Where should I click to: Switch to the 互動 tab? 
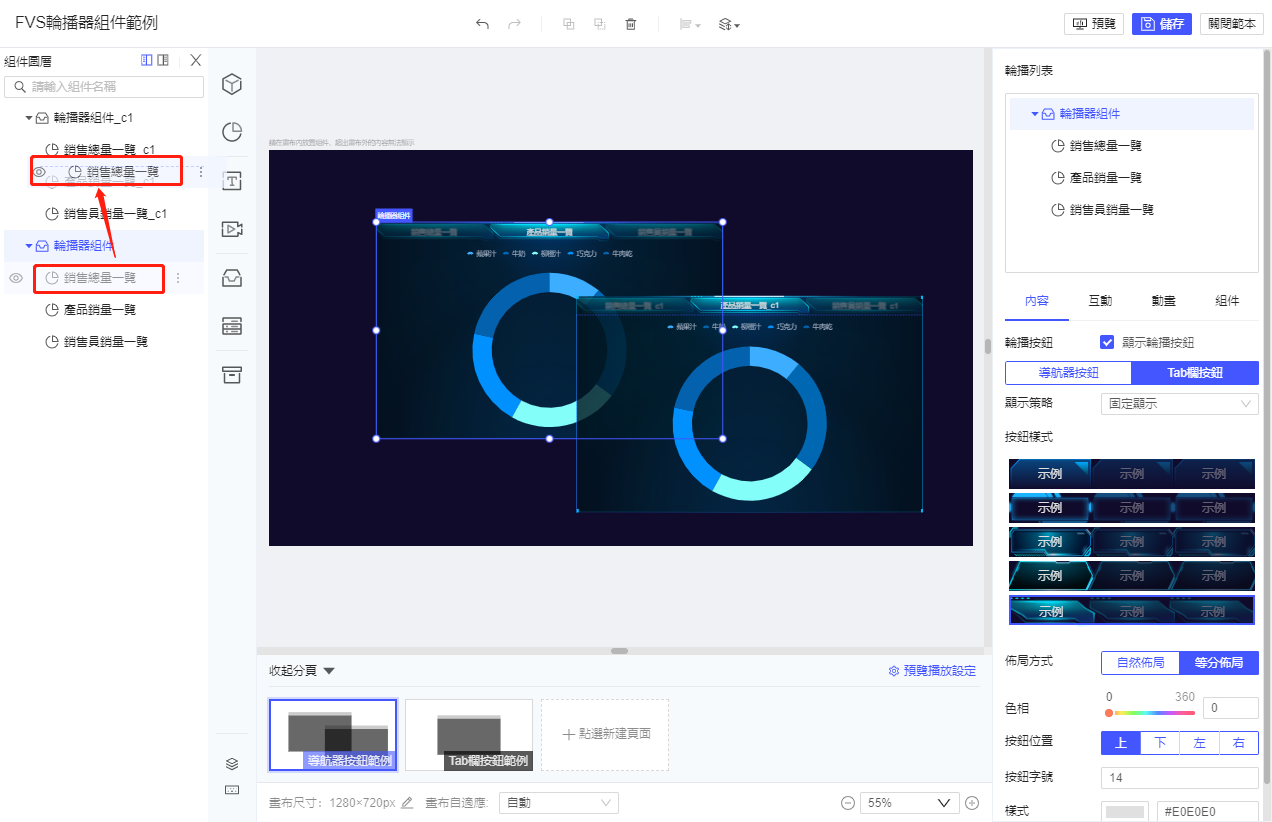(1100, 301)
